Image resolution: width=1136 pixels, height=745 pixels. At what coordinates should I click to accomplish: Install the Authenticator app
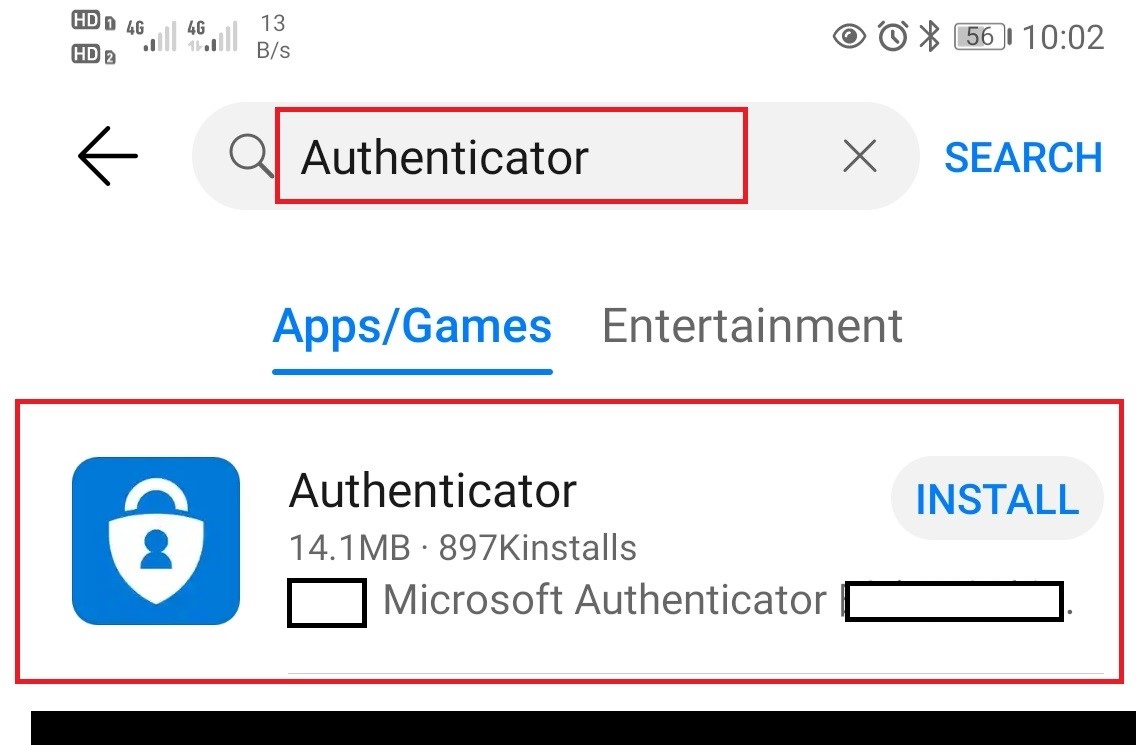[997, 499]
